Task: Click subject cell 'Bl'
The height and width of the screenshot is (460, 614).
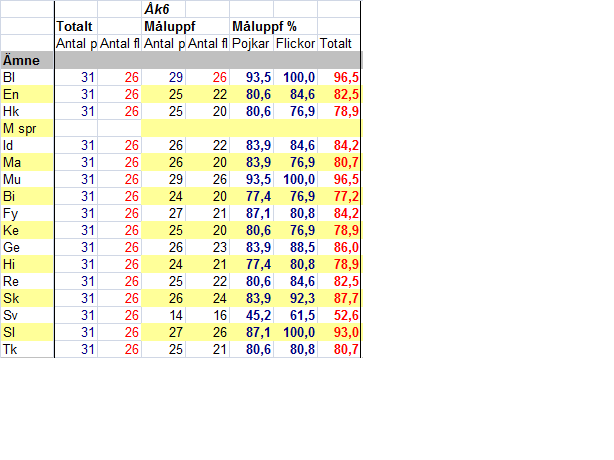Action: point(27,77)
